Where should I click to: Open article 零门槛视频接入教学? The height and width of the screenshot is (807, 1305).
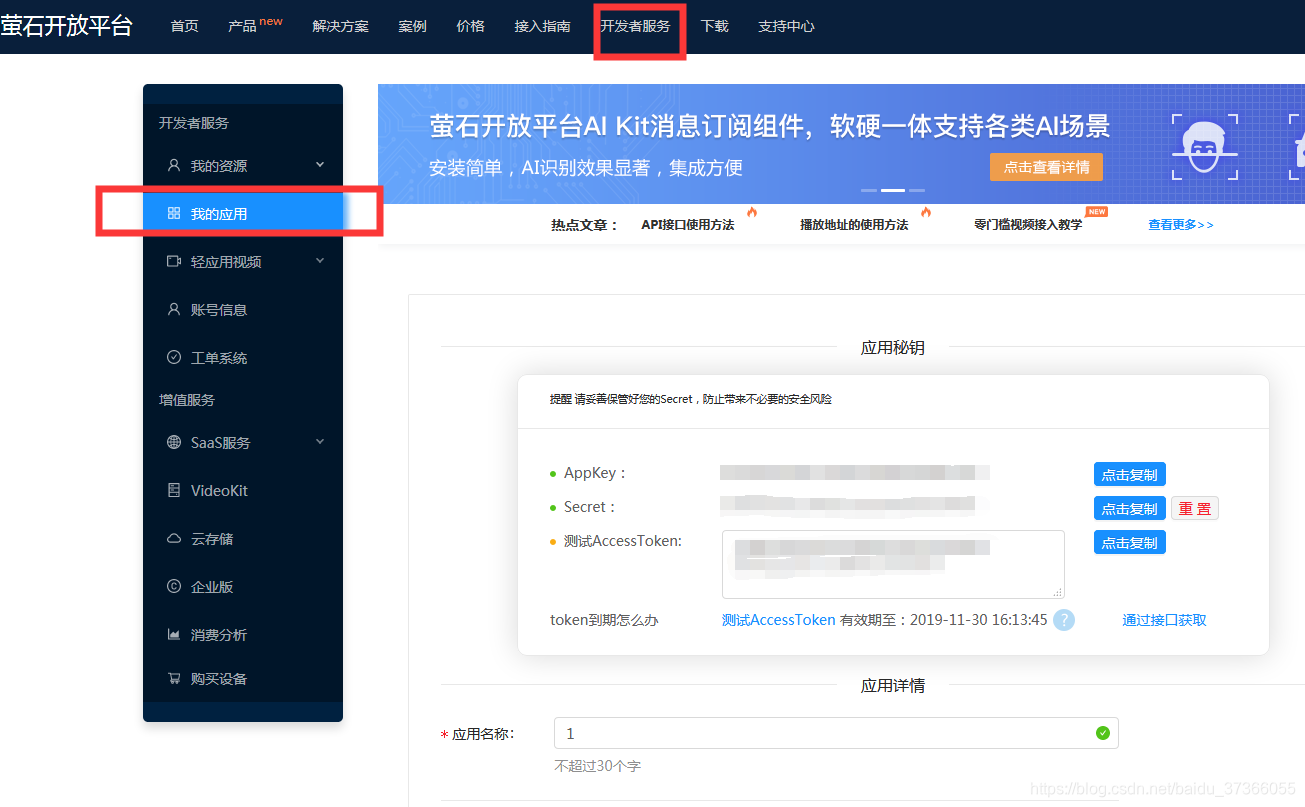point(1028,225)
